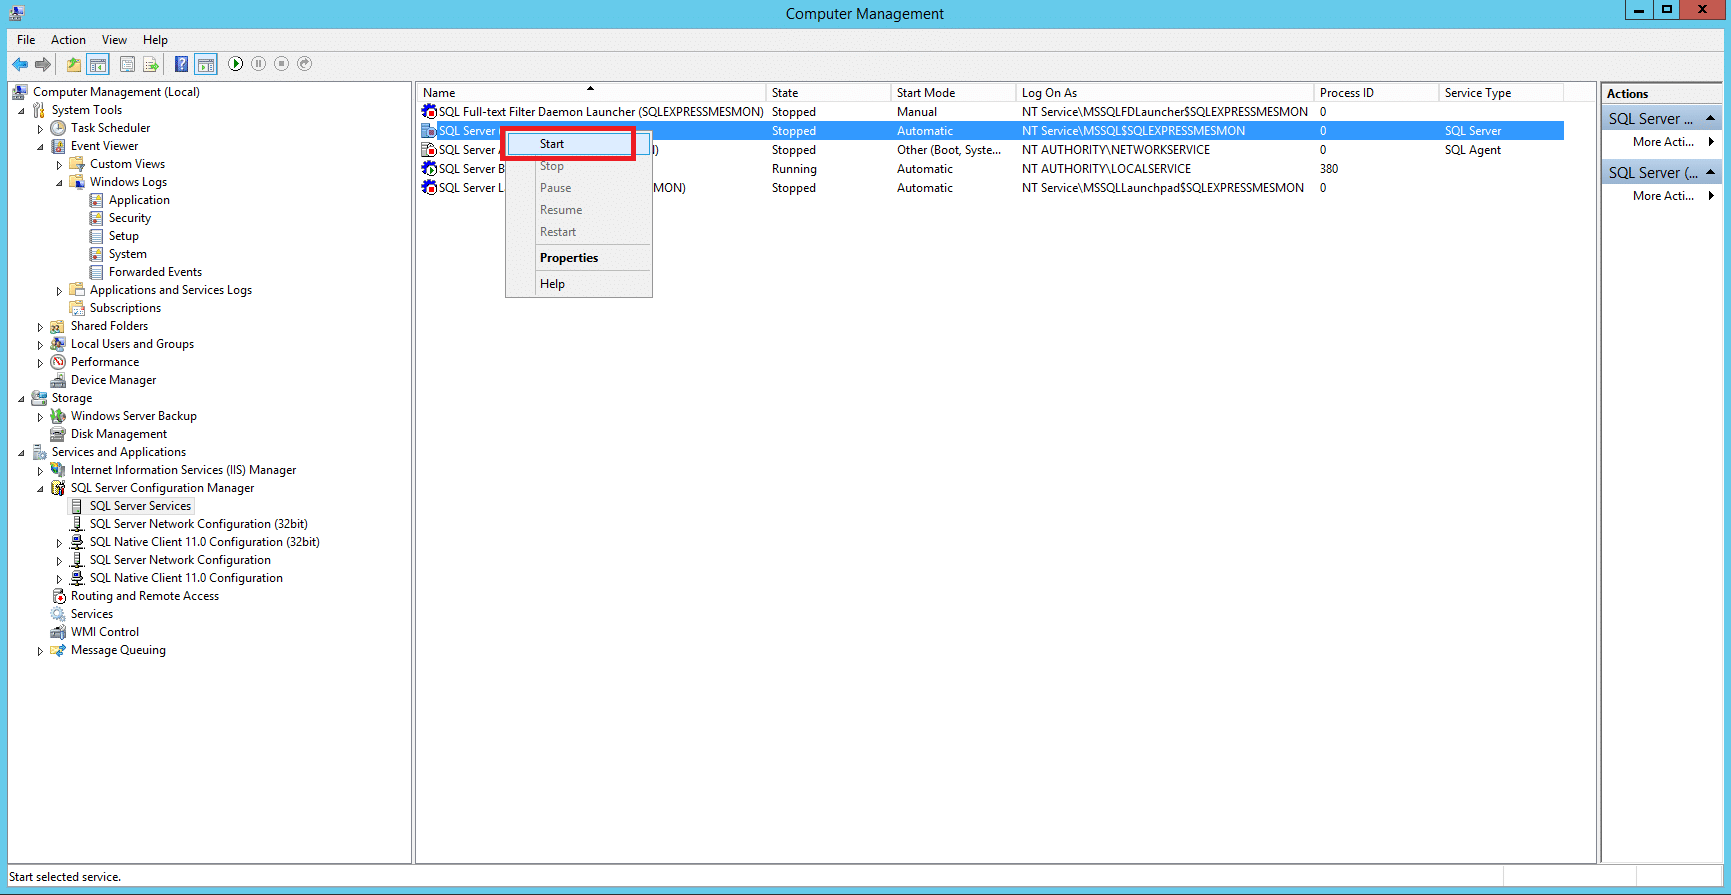Click the Device Manager icon
Viewport: 1731px width, 895px height.
pos(58,380)
